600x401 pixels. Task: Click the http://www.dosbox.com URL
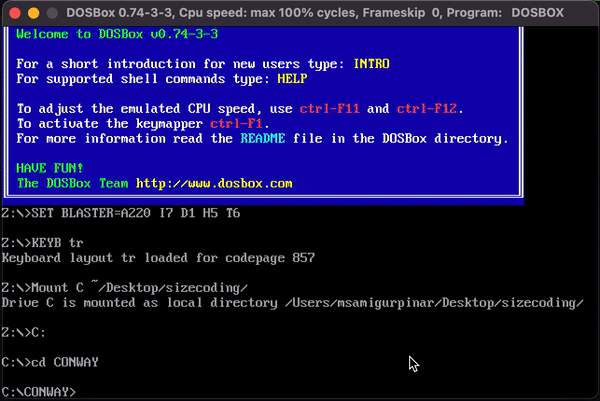(214, 183)
